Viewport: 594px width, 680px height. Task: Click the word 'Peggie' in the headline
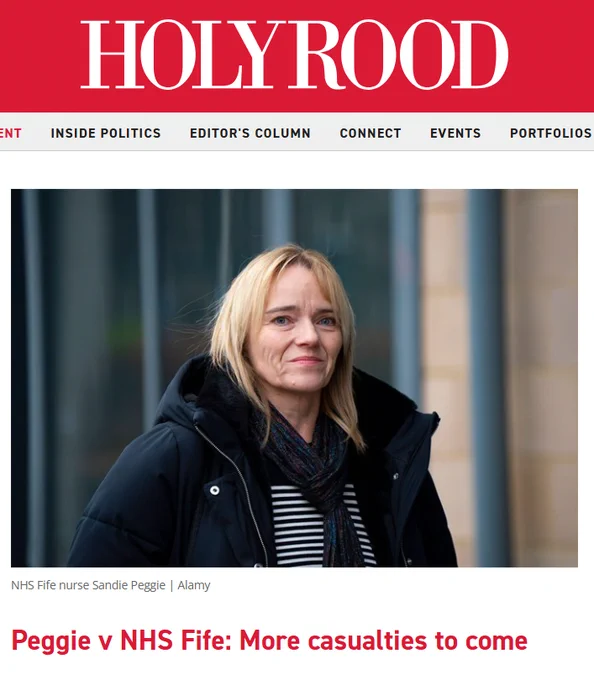pyautogui.click(x=51, y=641)
